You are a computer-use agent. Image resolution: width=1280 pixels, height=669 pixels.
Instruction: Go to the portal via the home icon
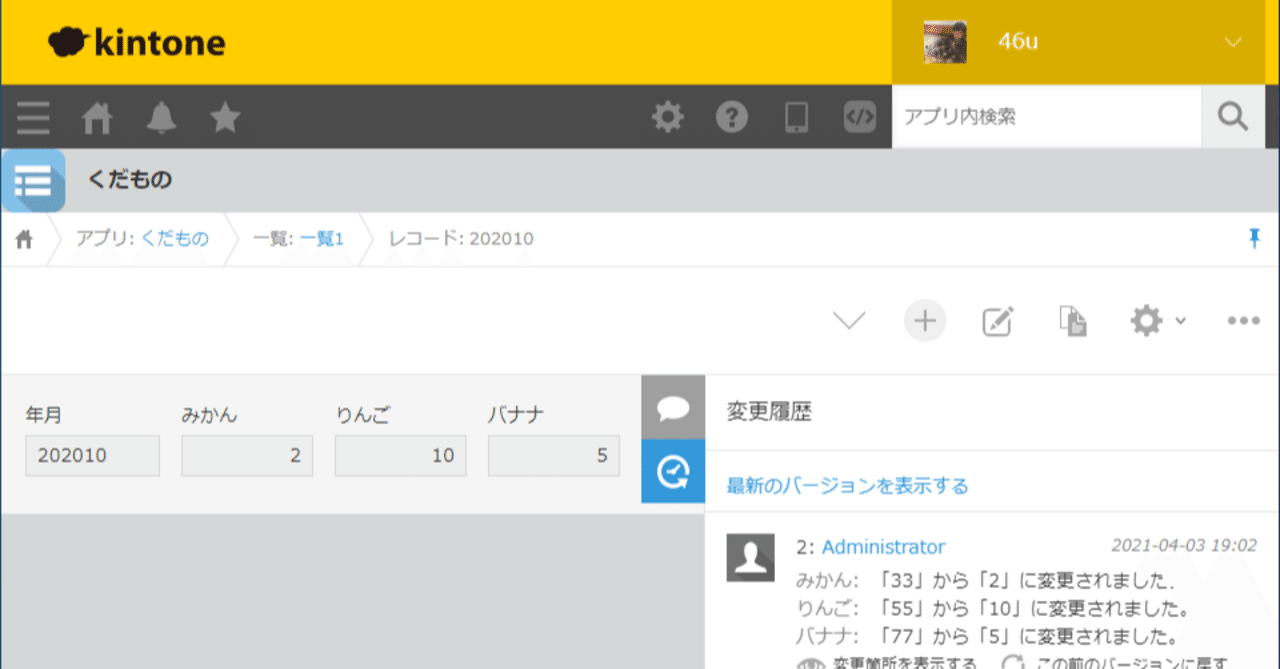97,117
